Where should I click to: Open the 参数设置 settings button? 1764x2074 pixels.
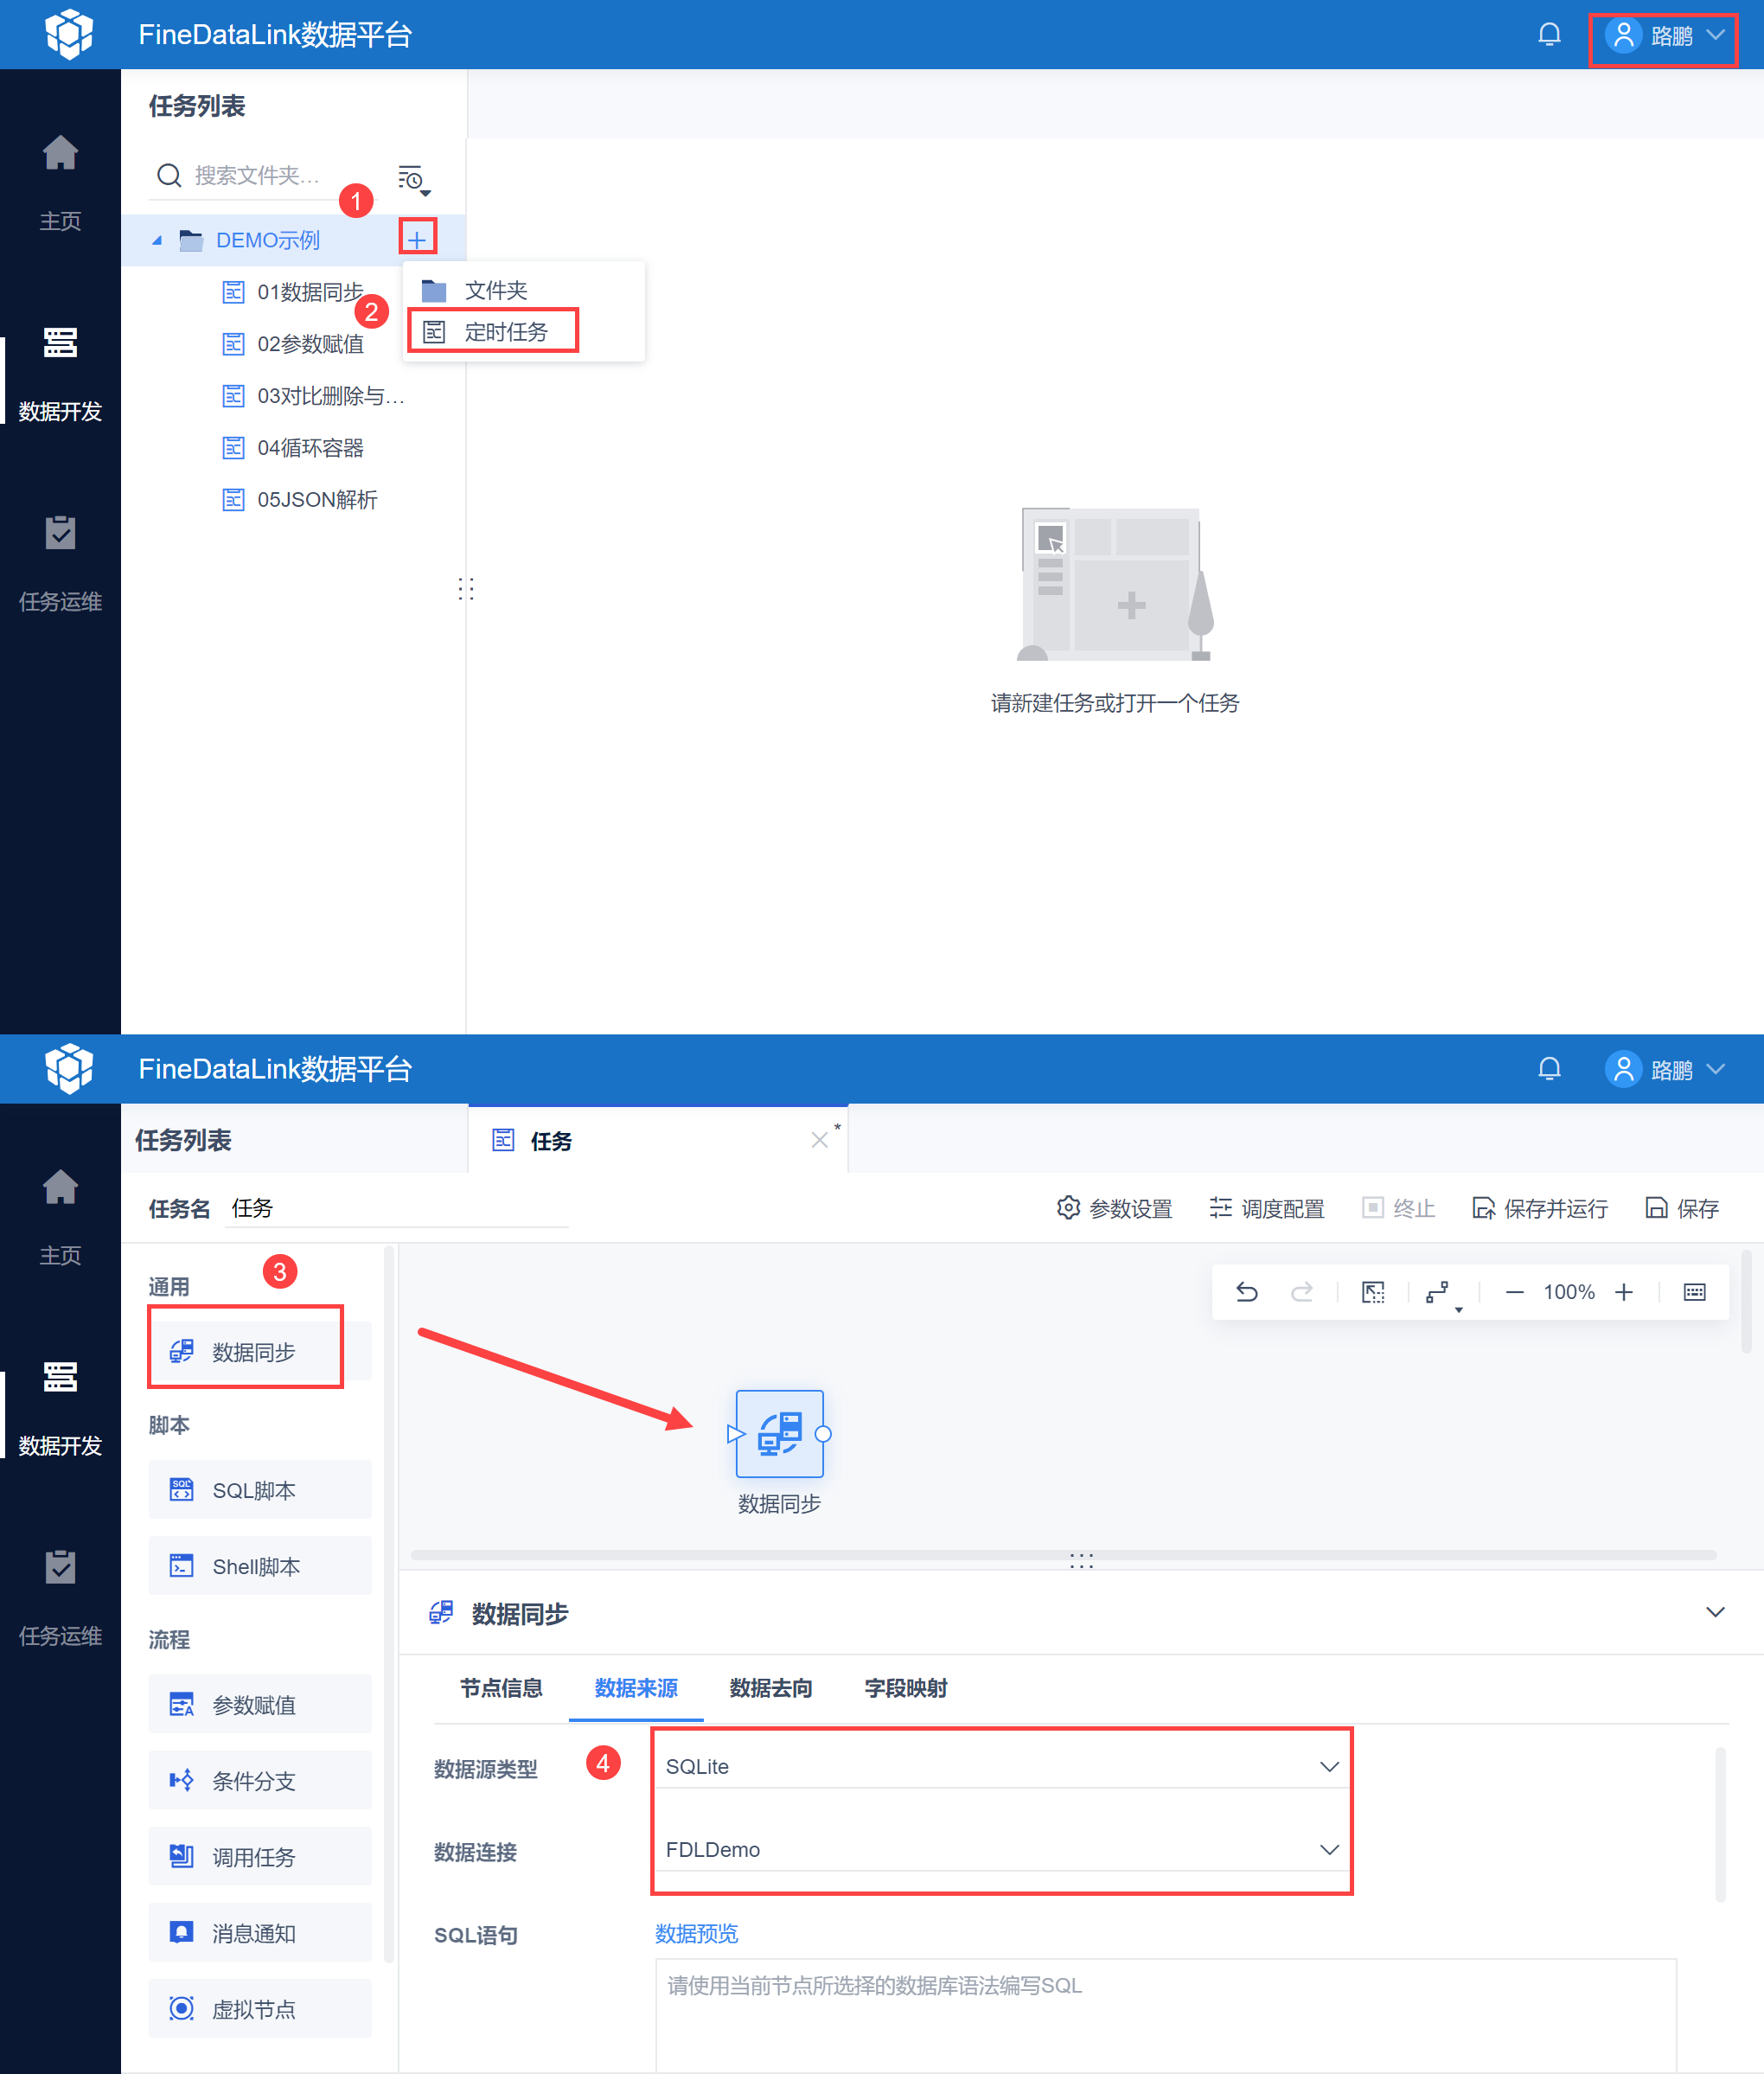coord(1114,1208)
